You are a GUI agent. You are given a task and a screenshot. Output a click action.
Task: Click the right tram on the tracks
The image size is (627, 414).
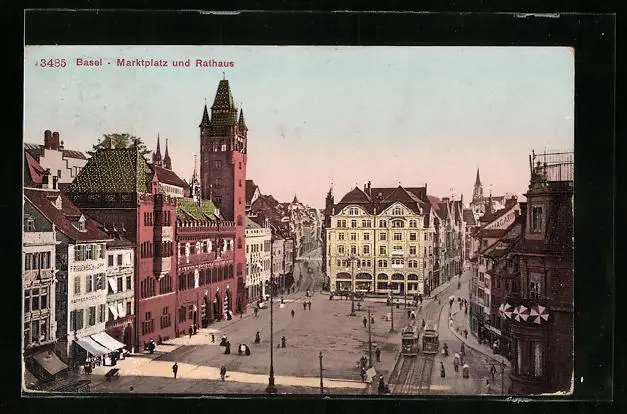click(x=430, y=339)
